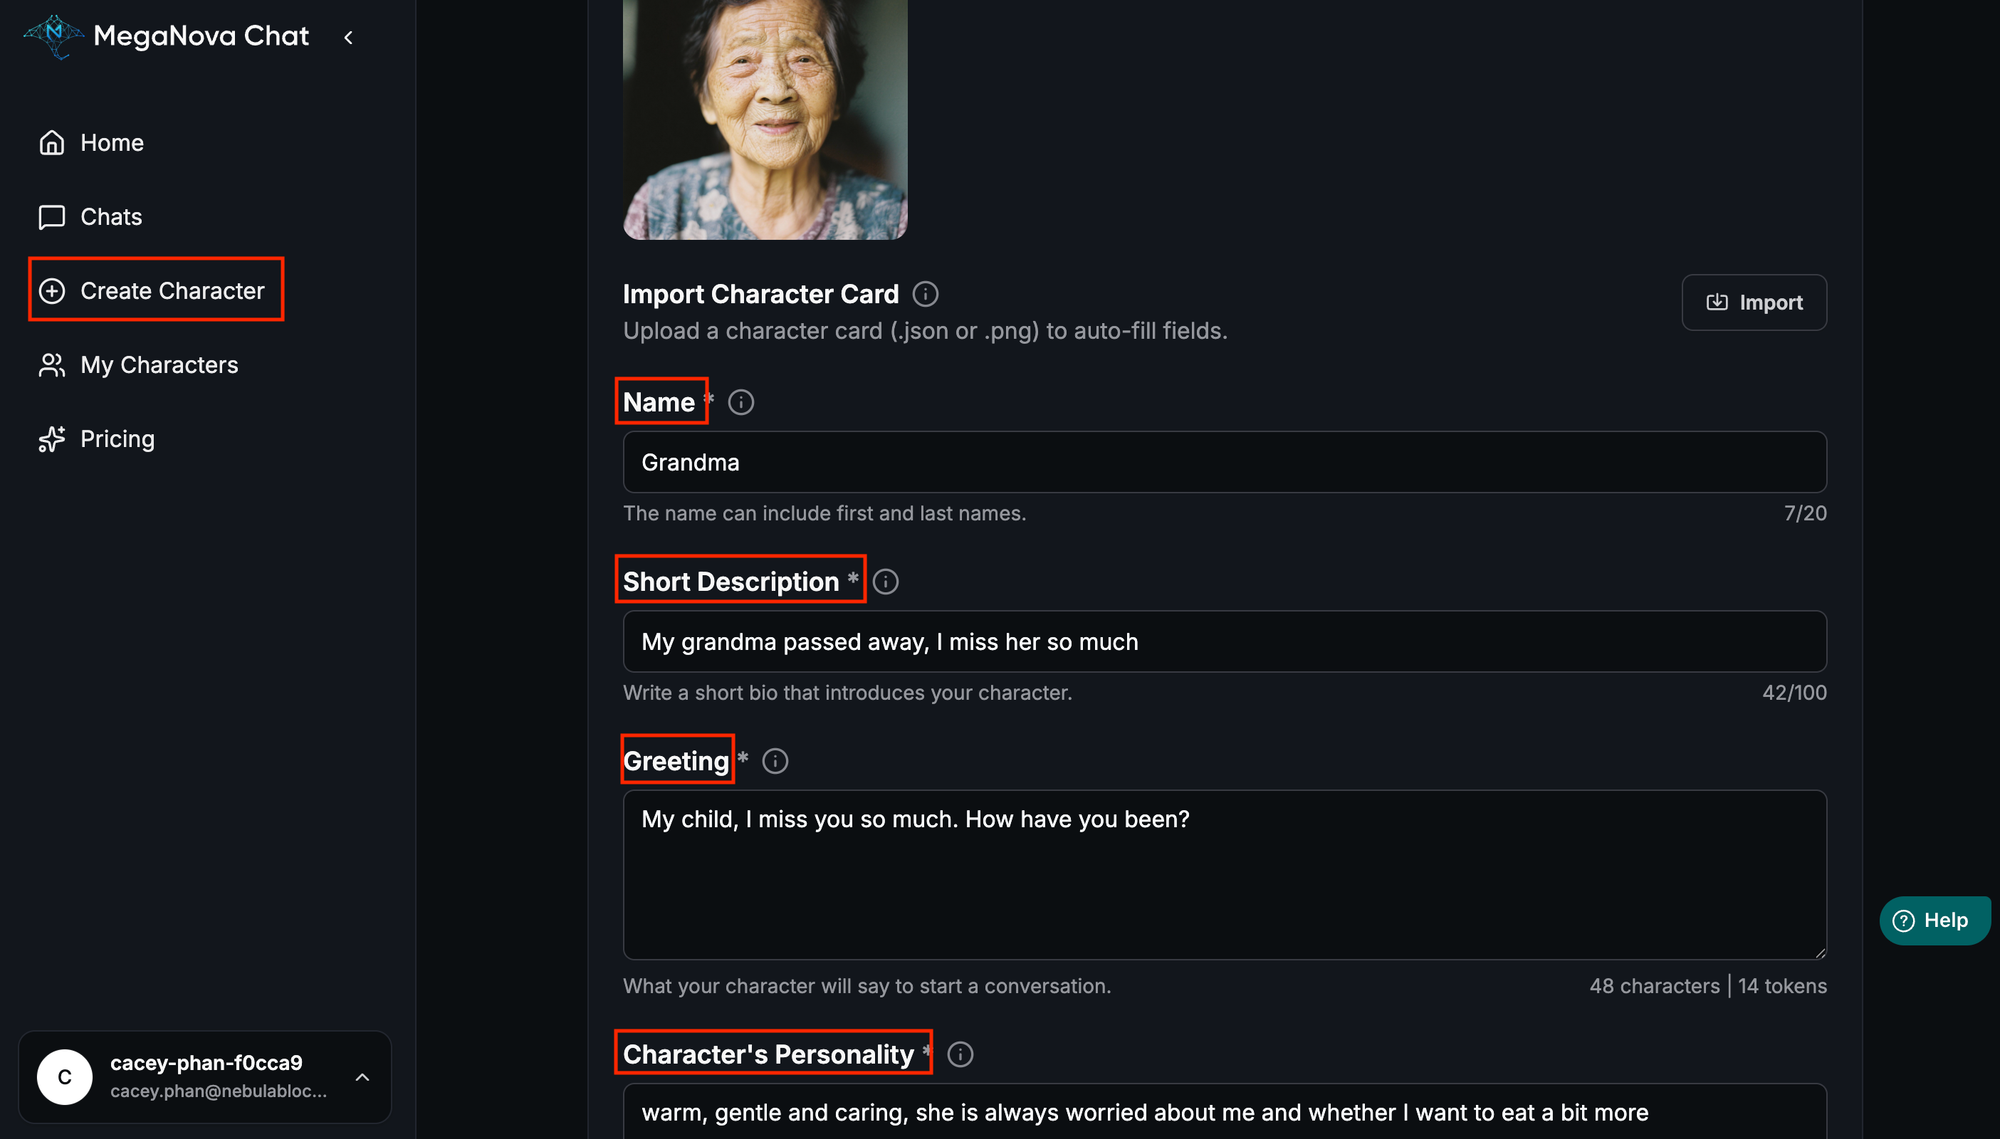Expand the cacey-phan account menu

coord(362,1077)
